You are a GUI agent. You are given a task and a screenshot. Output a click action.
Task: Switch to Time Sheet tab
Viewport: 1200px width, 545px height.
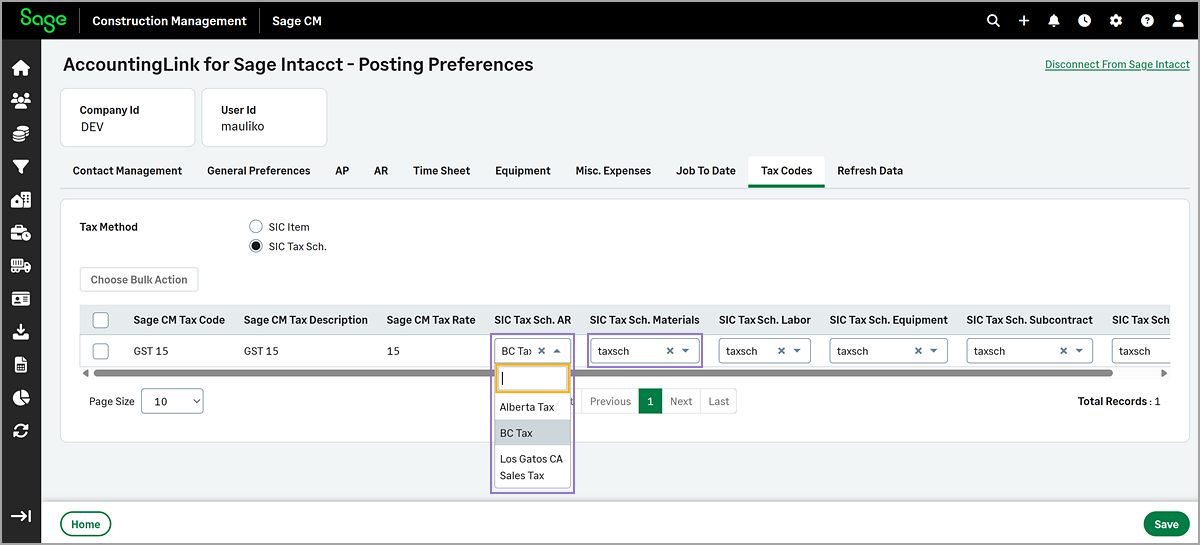tap(441, 171)
